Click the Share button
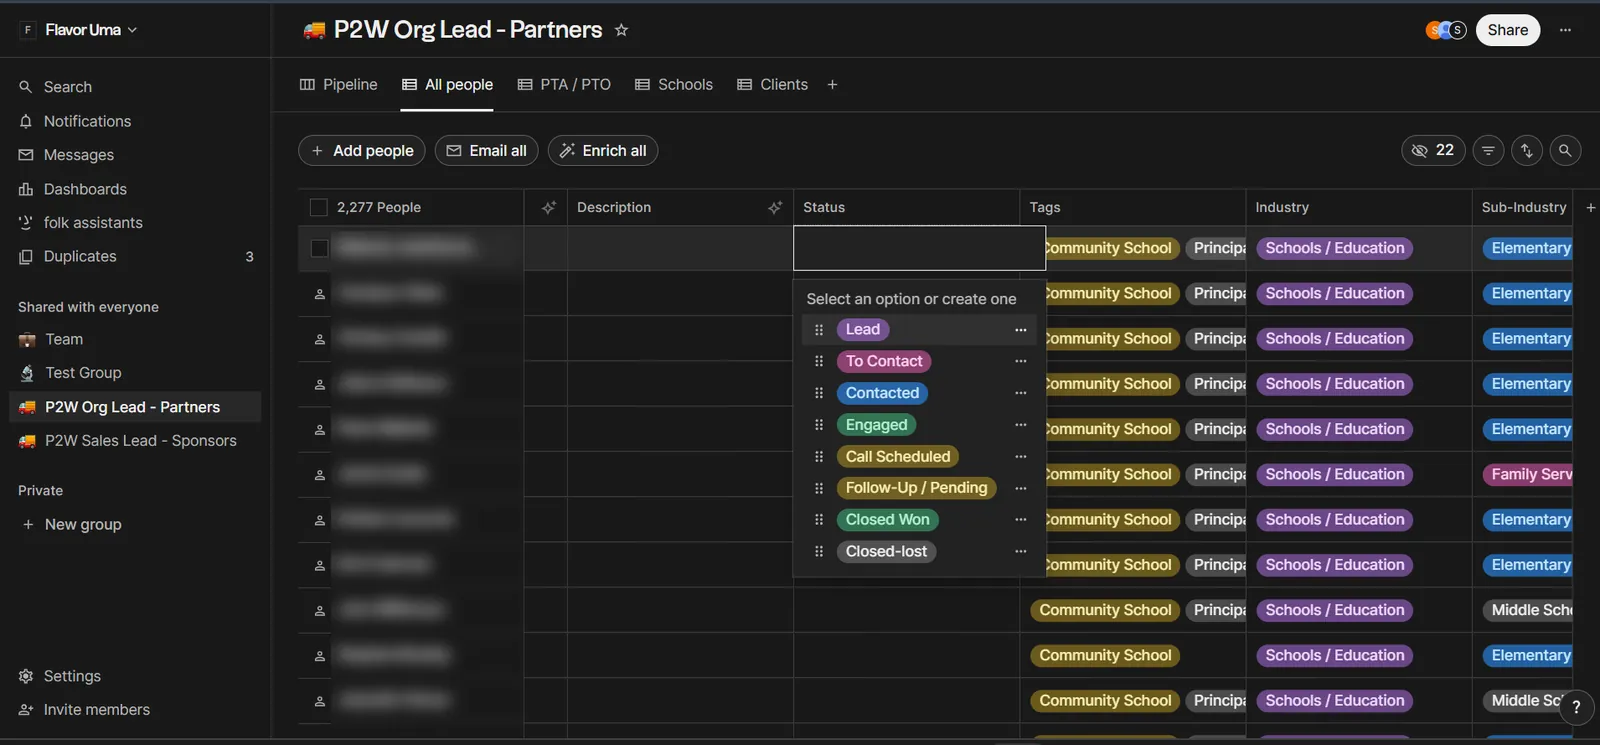Image resolution: width=1600 pixels, height=745 pixels. [1507, 30]
